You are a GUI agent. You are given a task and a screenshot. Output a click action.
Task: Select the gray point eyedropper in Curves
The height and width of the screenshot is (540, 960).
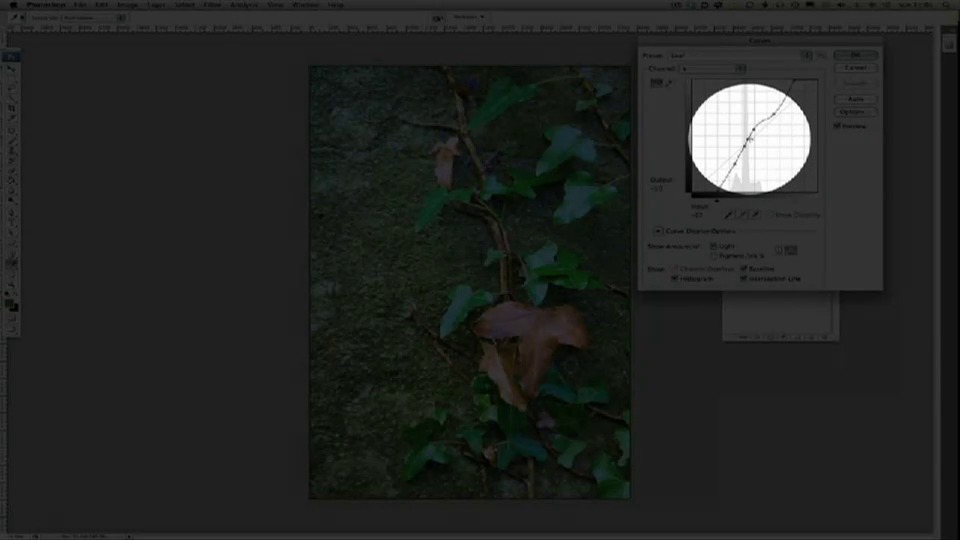click(742, 215)
